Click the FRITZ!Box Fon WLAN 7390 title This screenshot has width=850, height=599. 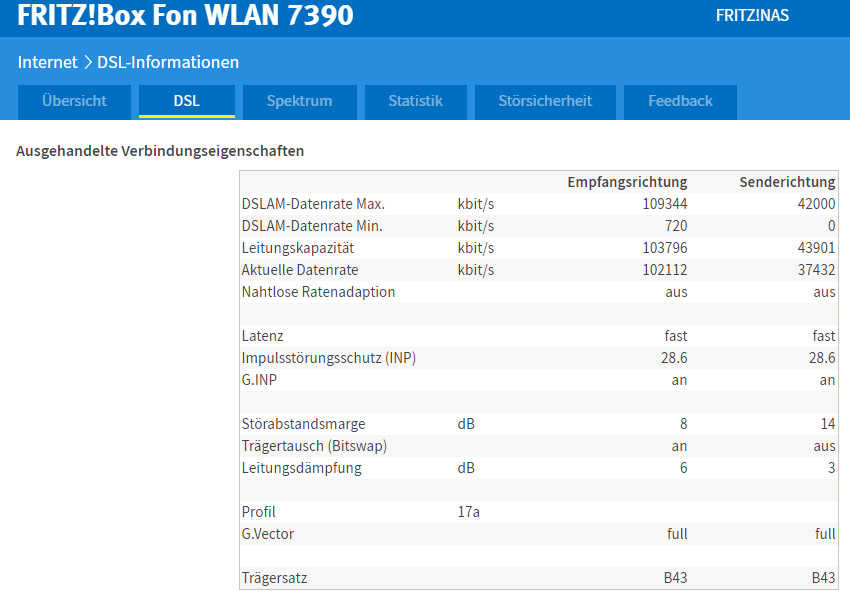coord(185,15)
